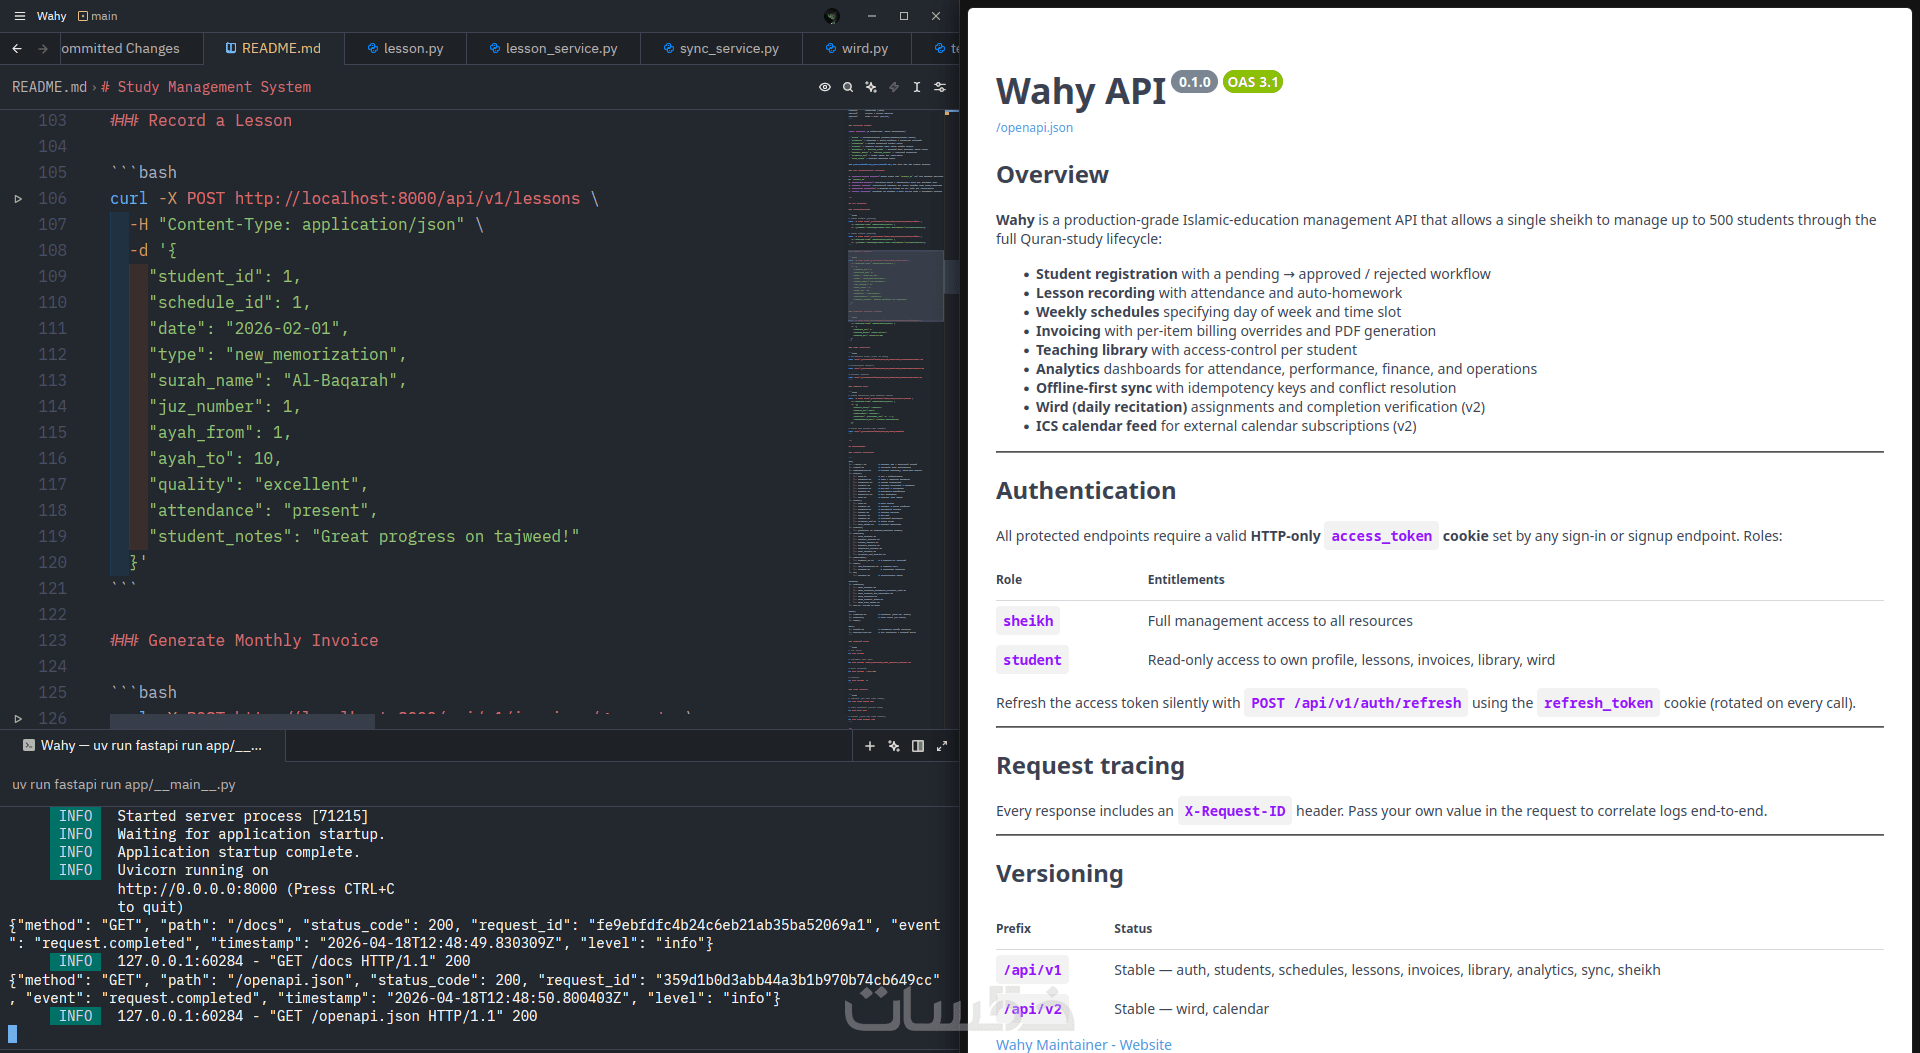Open the application hamburger menu
The width and height of the screenshot is (1920, 1053).
[x=19, y=16]
